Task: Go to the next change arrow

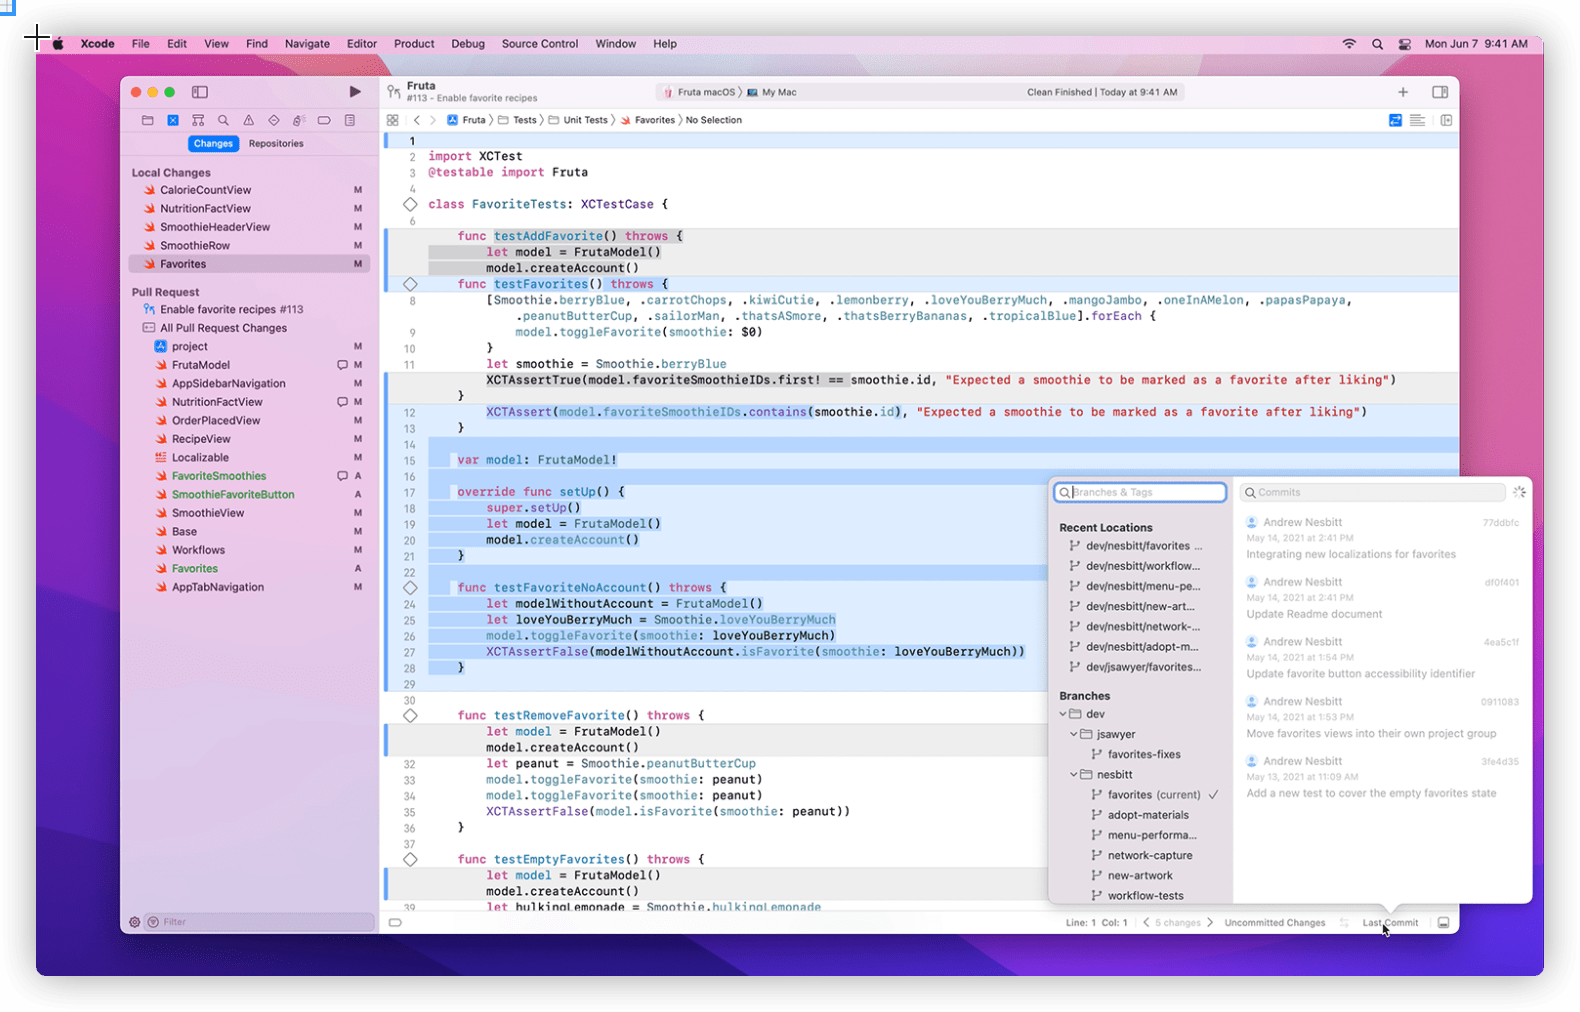Action: coord(1210,923)
